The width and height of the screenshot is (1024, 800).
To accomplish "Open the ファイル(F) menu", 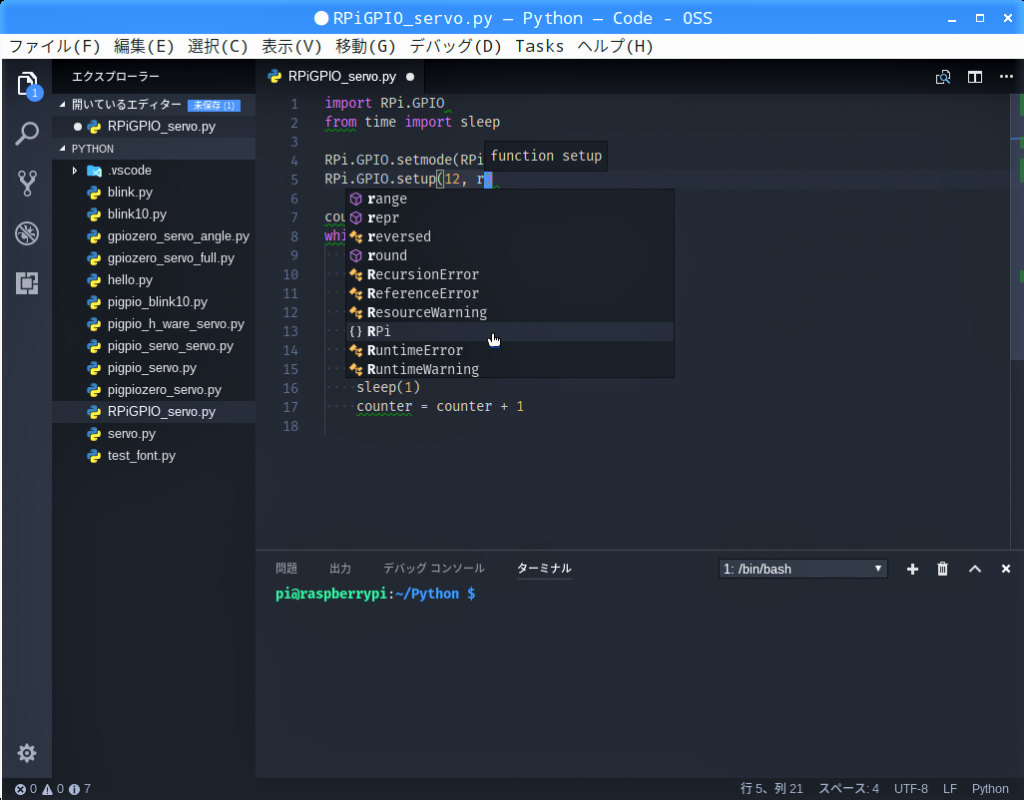I will [x=55, y=46].
